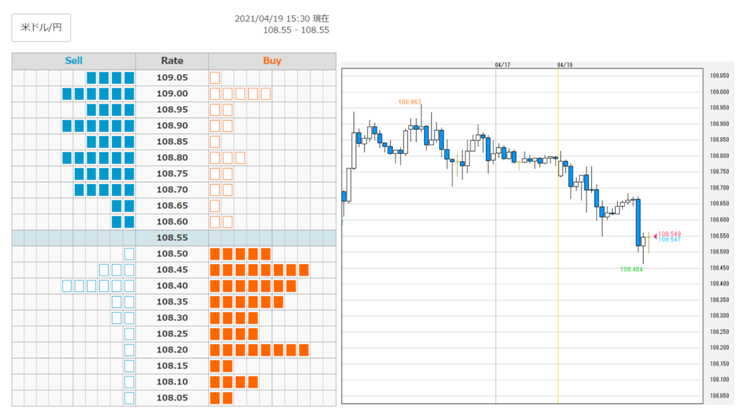Click the rightmost orange buy block at 108.20

click(x=303, y=350)
